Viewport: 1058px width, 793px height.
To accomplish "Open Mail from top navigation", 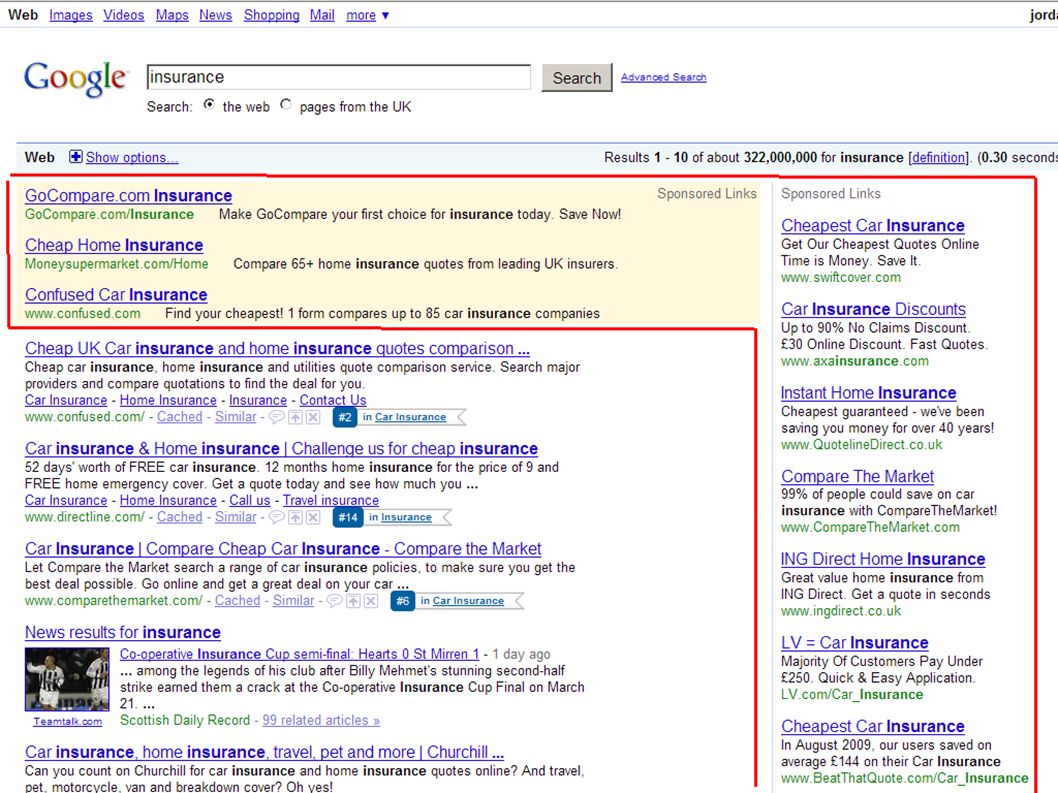I will click(322, 15).
